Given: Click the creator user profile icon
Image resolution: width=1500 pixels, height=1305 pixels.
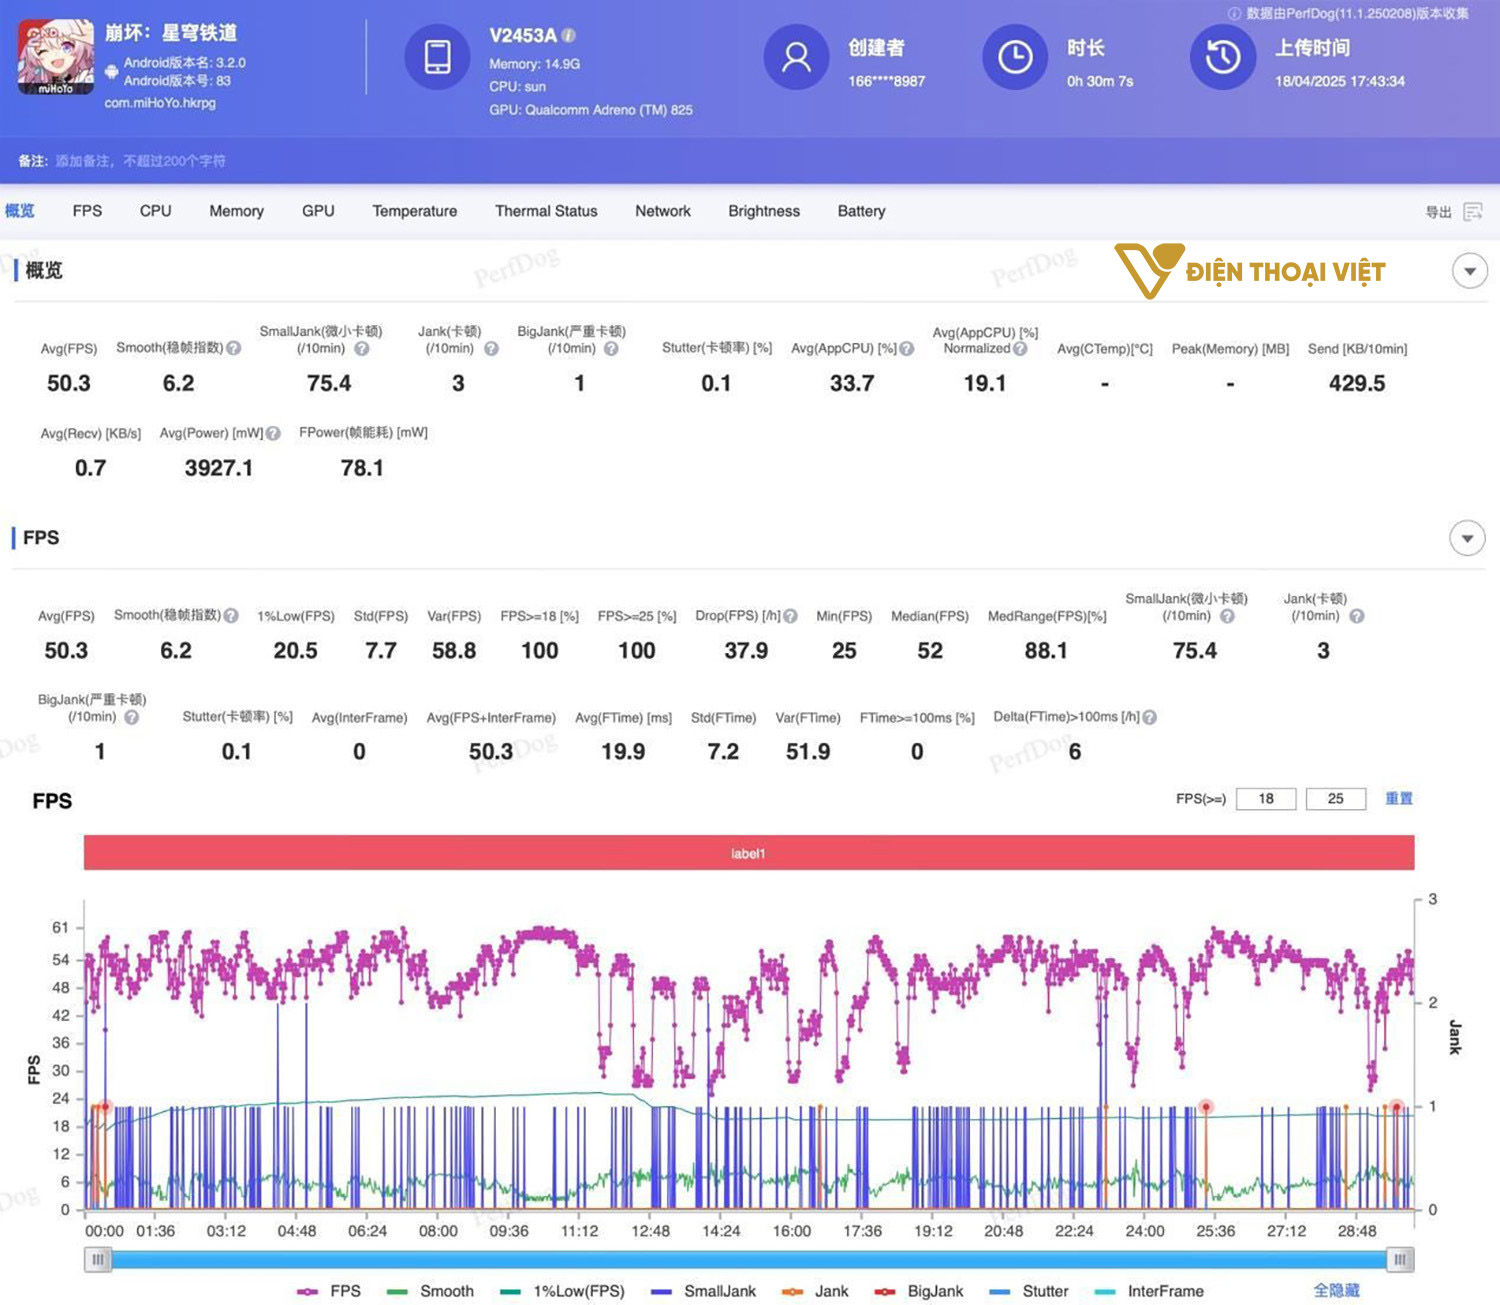Looking at the screenshot, I should pyautogui.click(x=796, y=57).
